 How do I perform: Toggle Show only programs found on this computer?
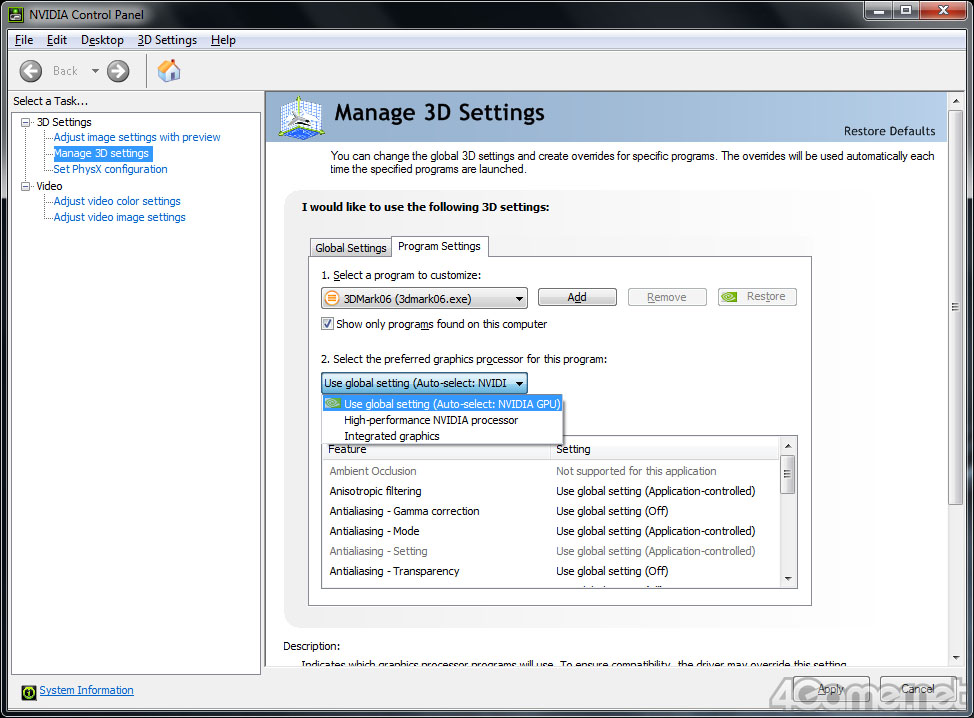point(327,324)
